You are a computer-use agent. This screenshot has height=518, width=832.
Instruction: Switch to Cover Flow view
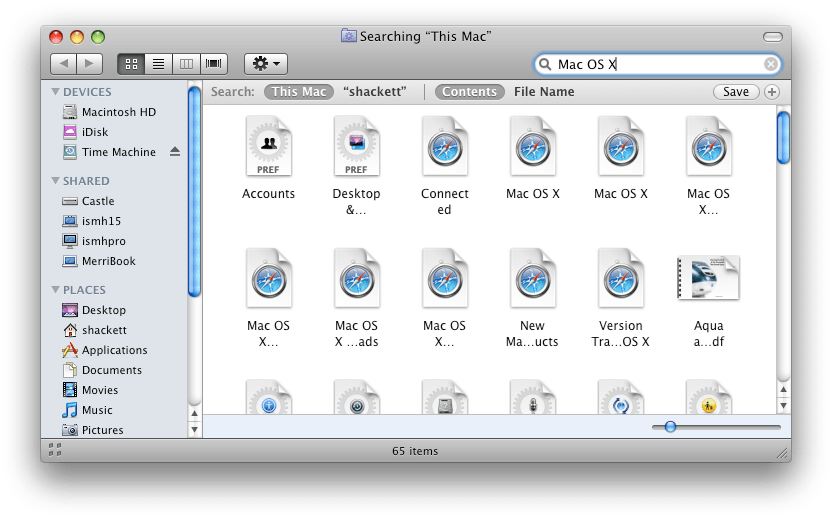212,64
